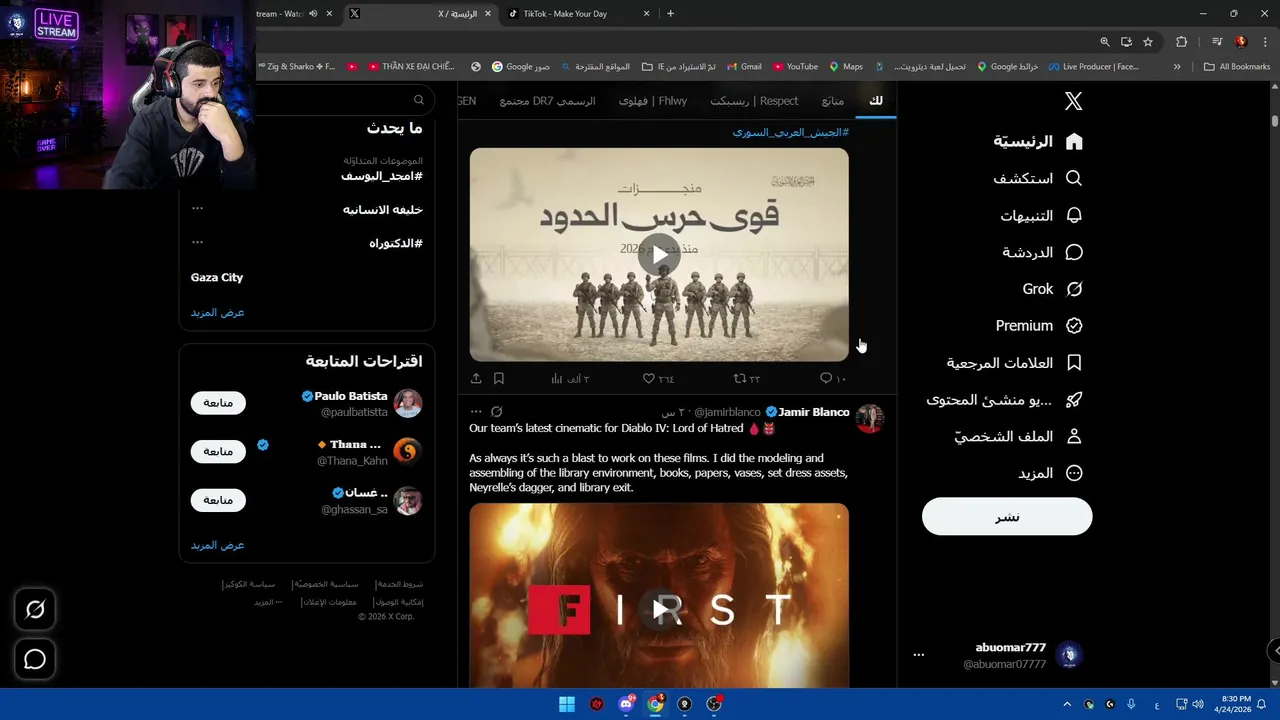This screenshot has width=1280, height=720.
Task: Open the Windows Start menu
Action: [x=567, y=704]
